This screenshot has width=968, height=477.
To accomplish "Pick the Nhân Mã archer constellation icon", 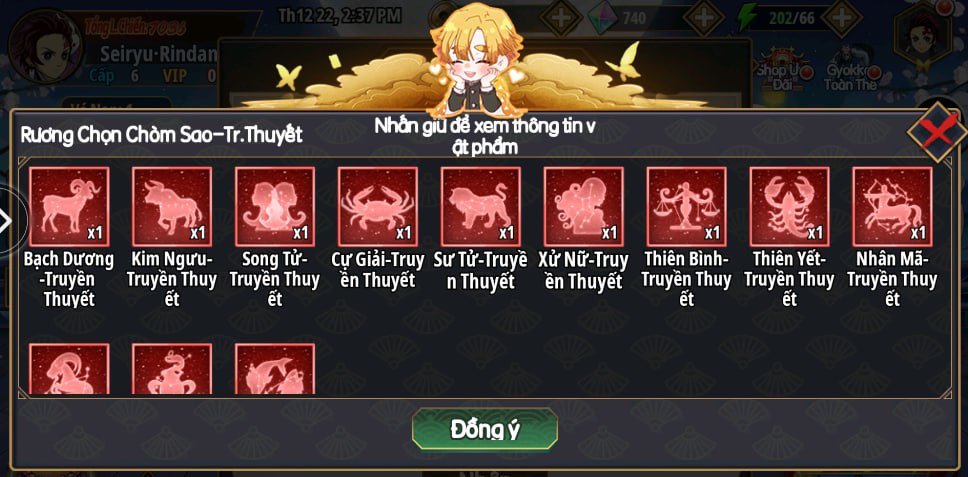I will (x=892, y=207).
